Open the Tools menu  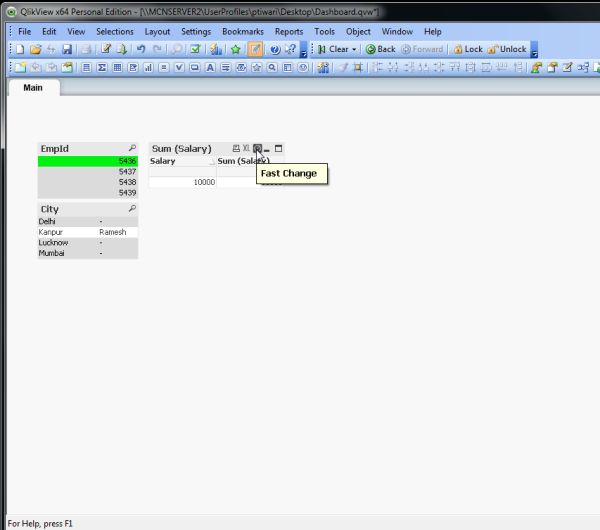point(324,31)
